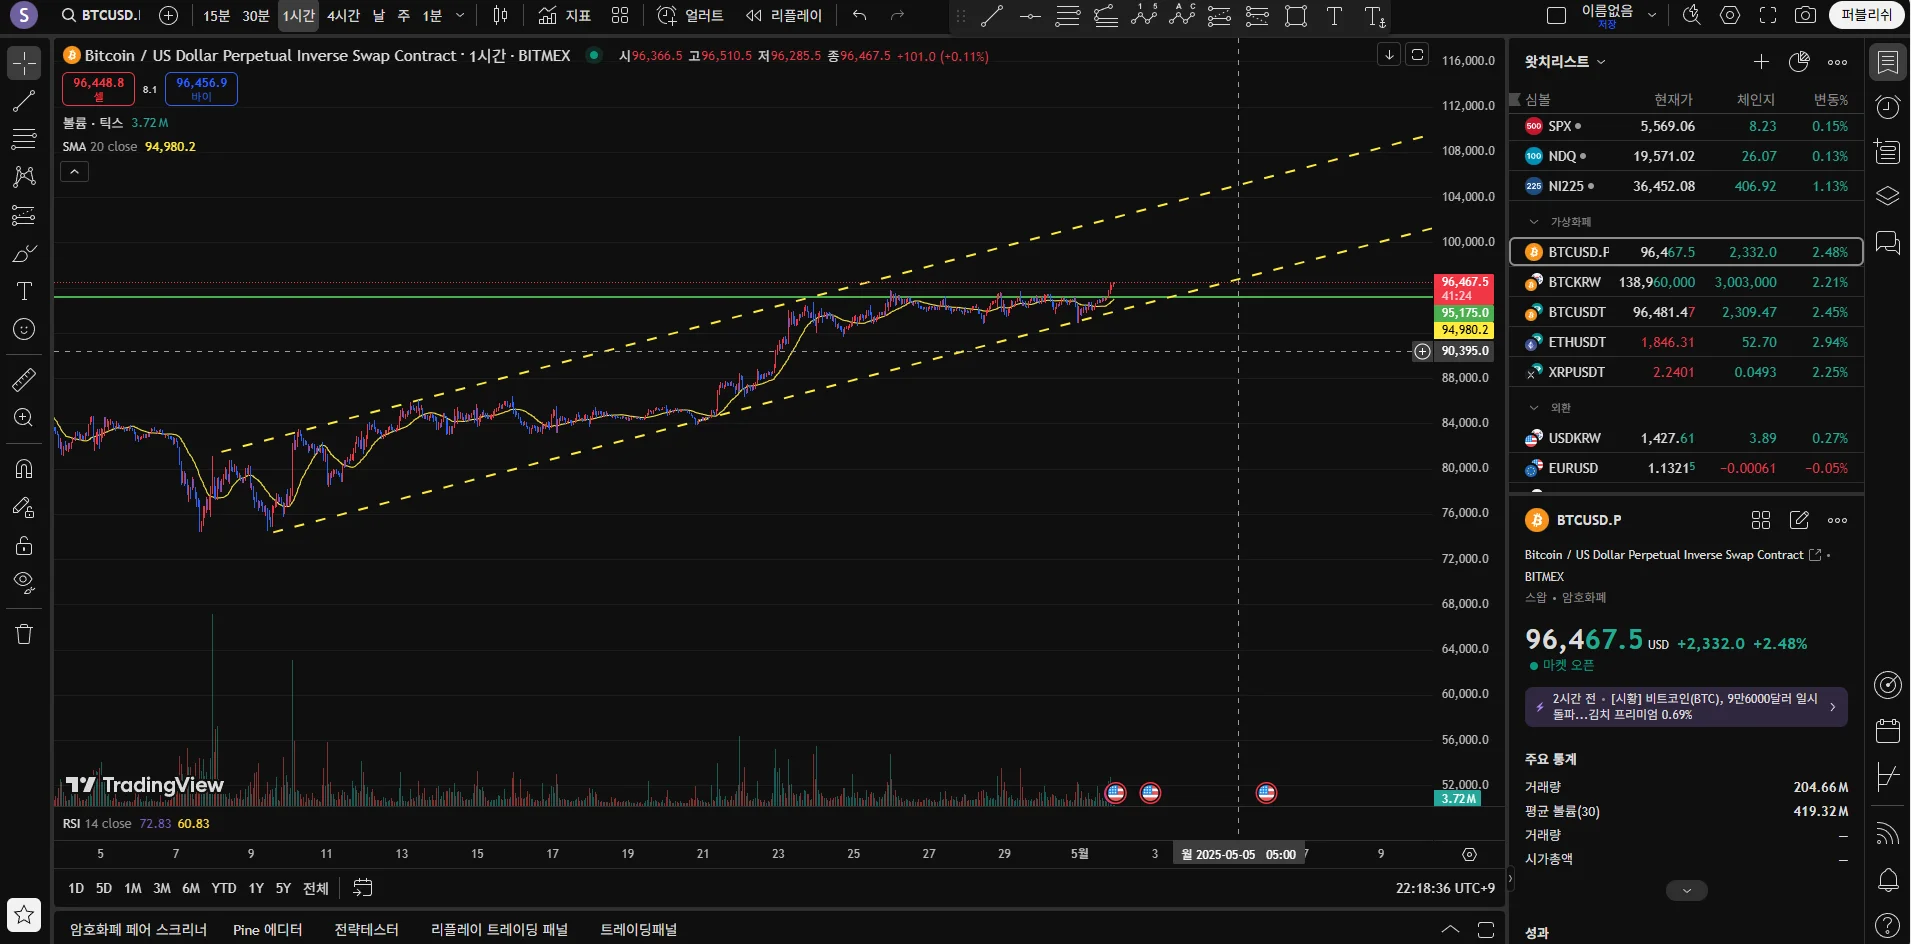Click the 퍼블리쉬 publish button
The image size is (1911, 944).
pyautogui.click(x=1867, y=15)
